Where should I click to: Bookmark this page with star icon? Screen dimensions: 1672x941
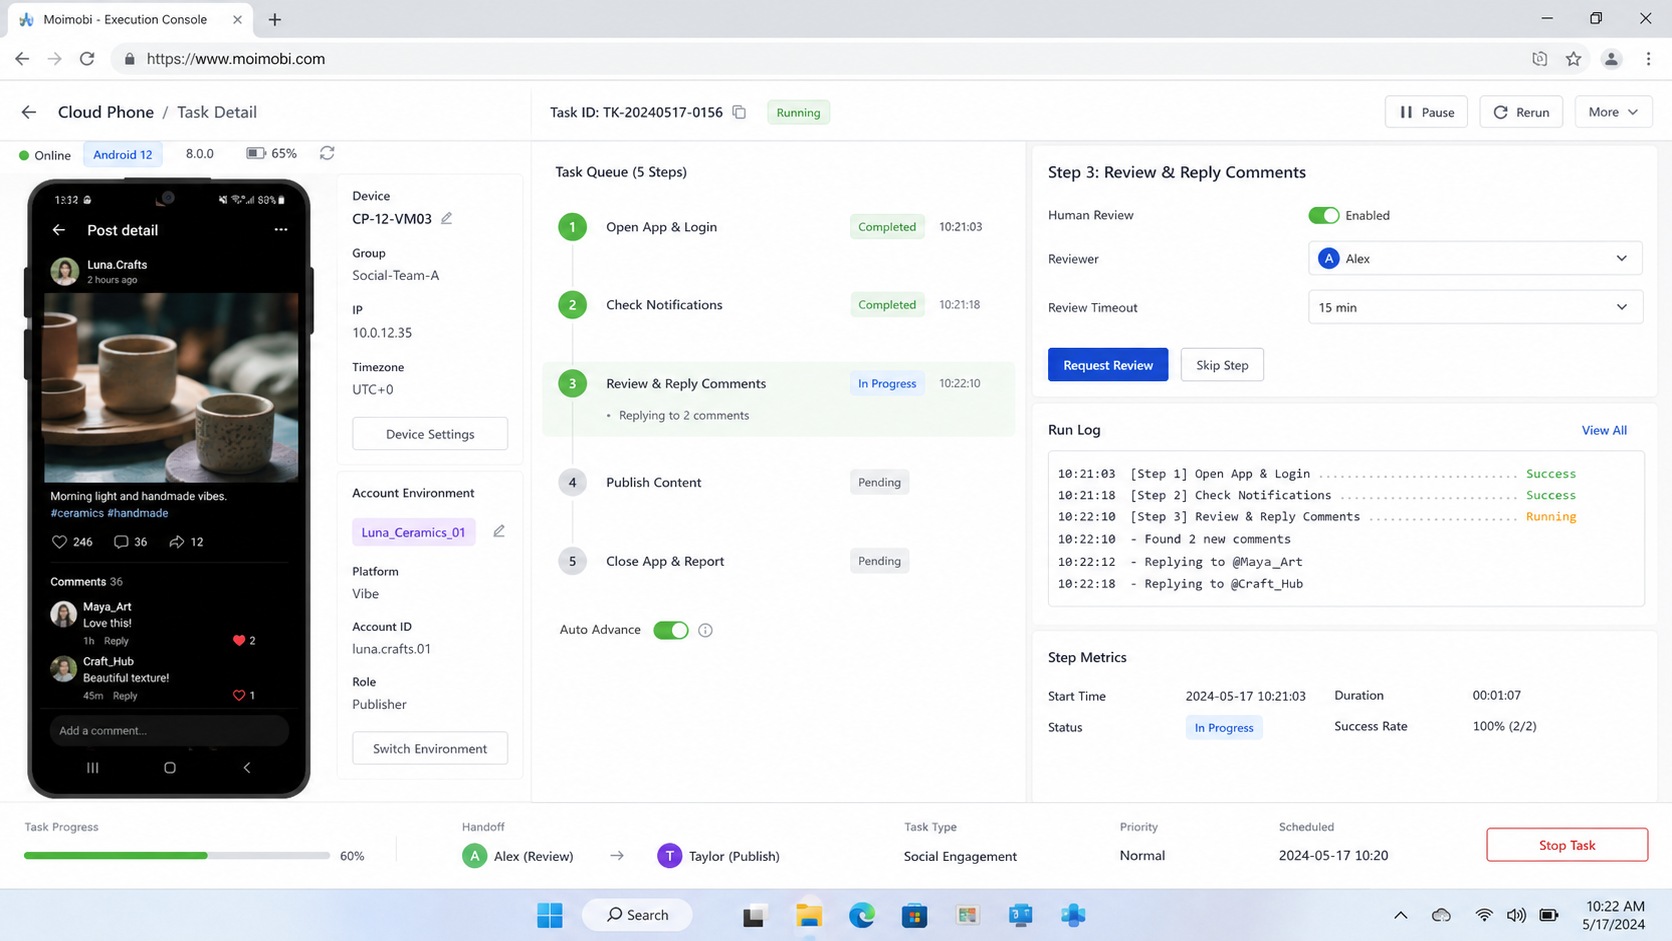tap(1573, 59)
